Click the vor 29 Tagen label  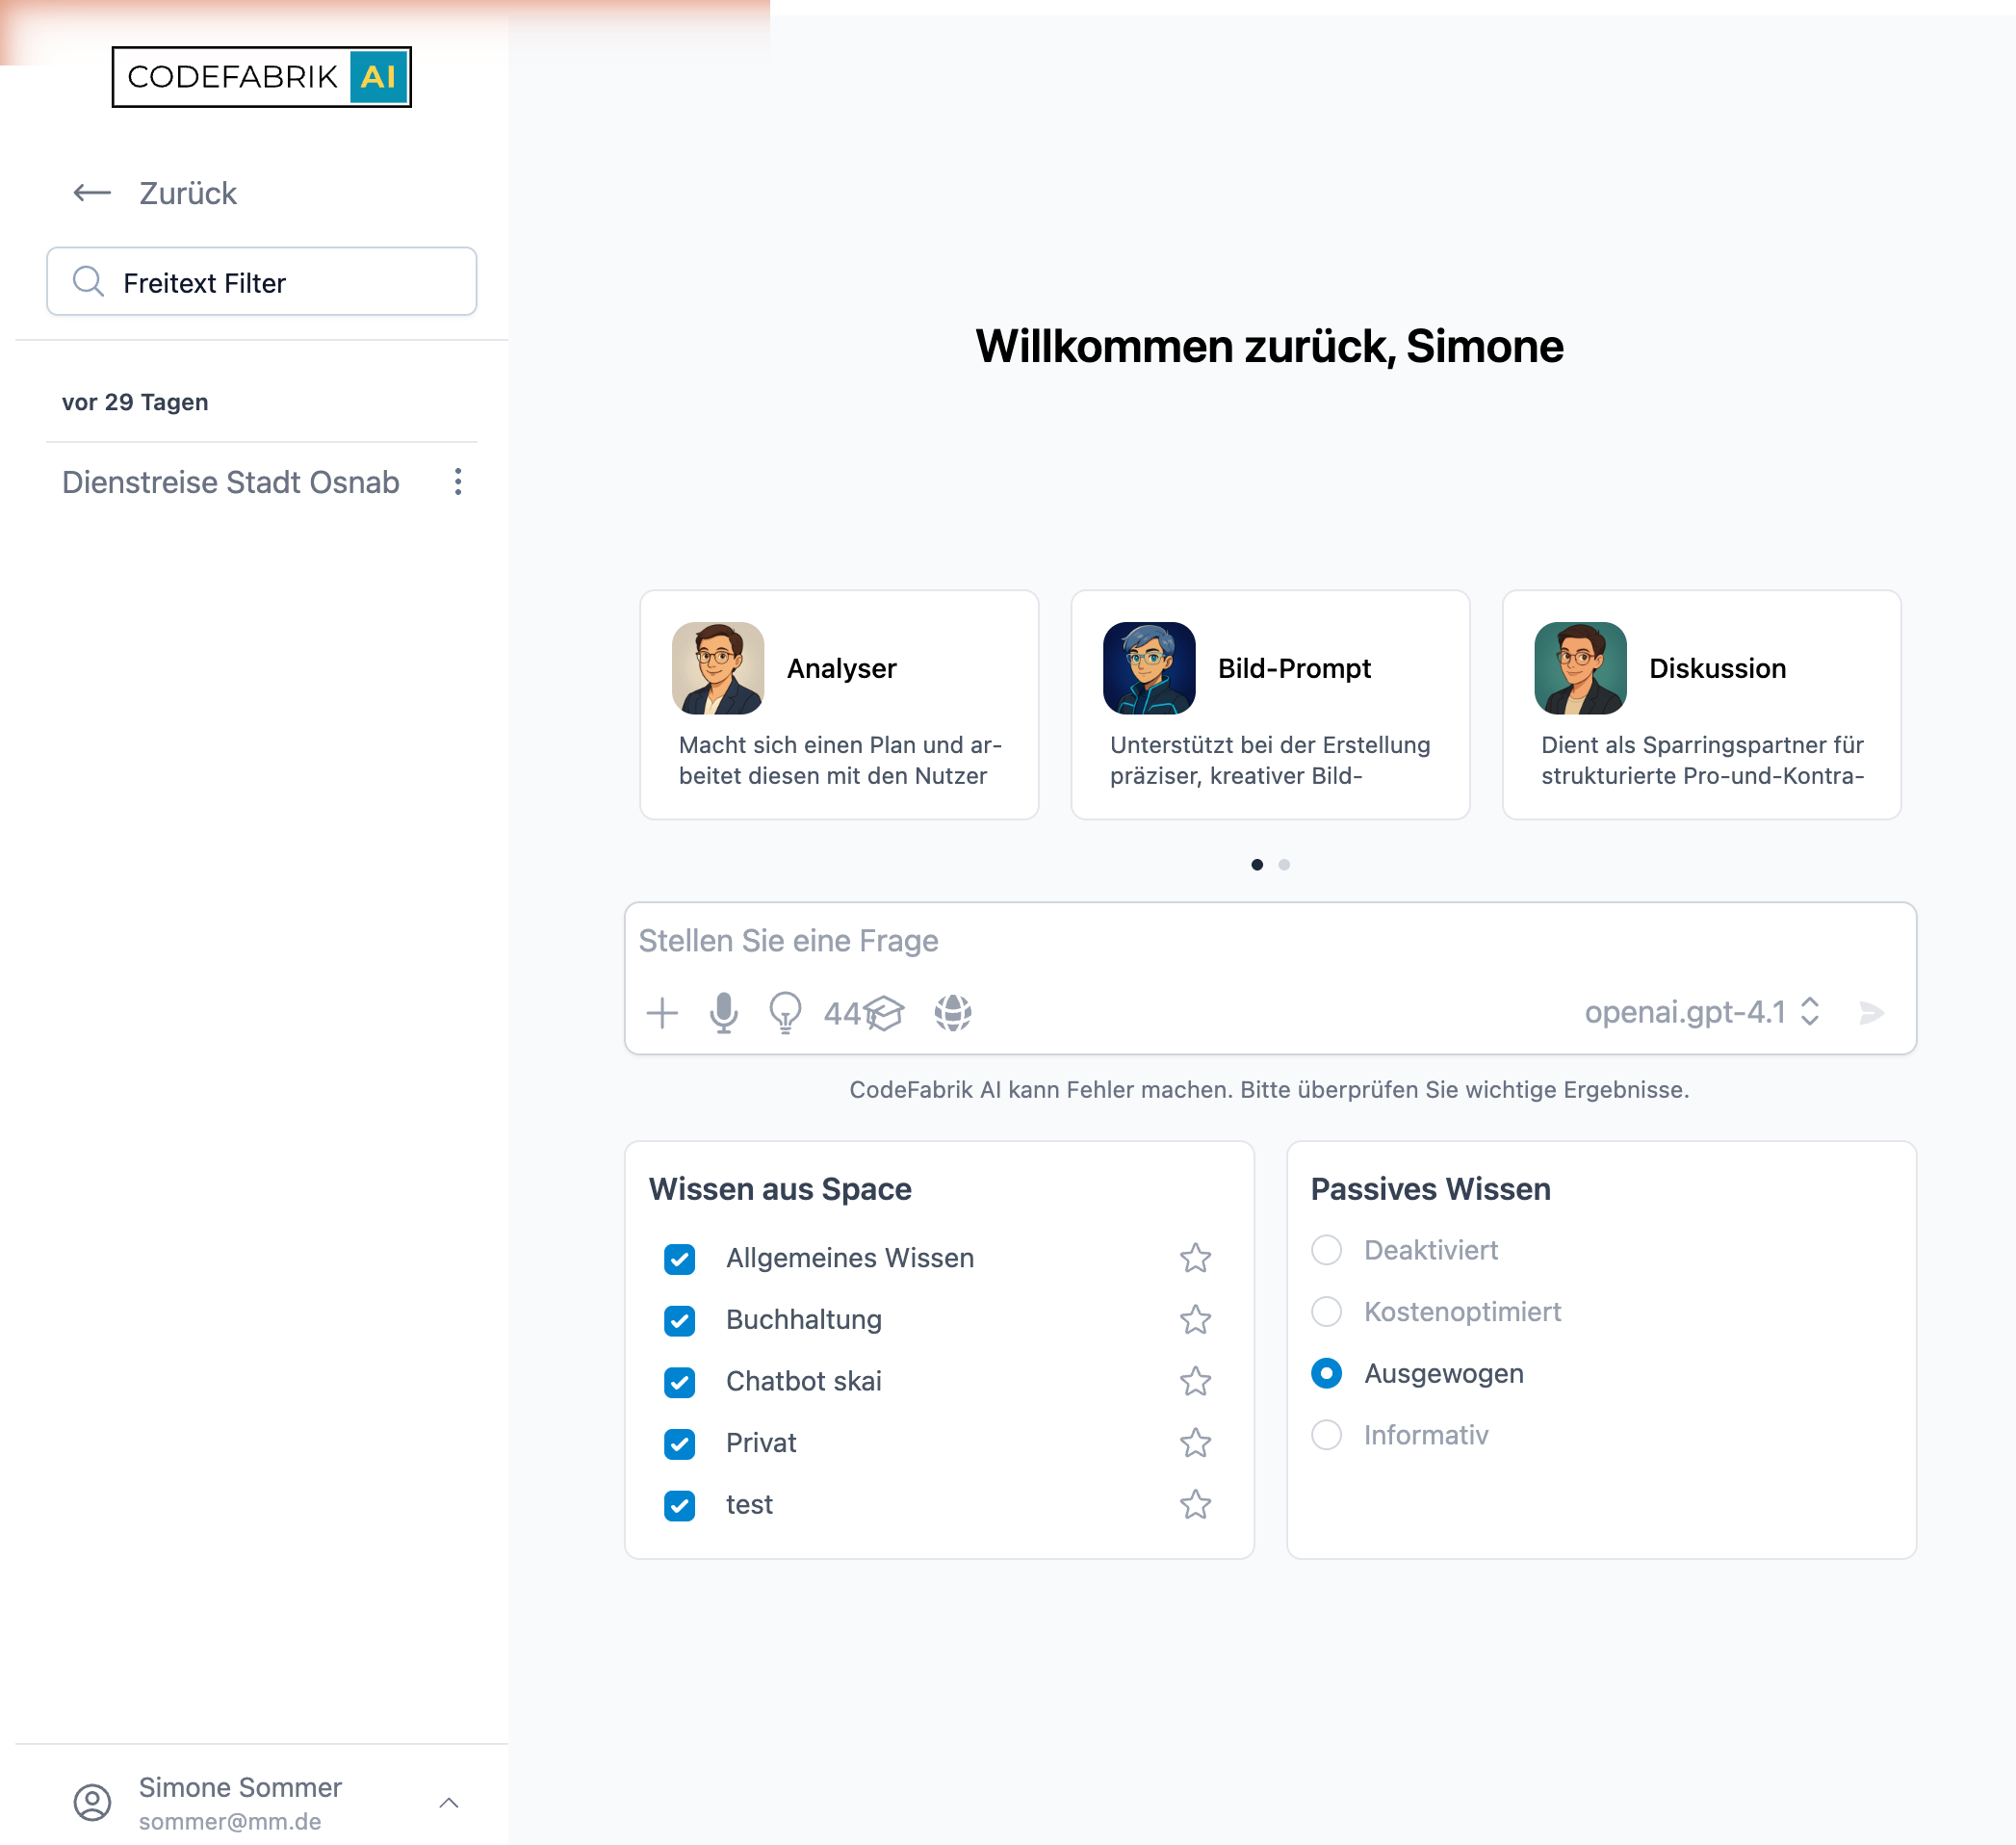coord(135,402)
